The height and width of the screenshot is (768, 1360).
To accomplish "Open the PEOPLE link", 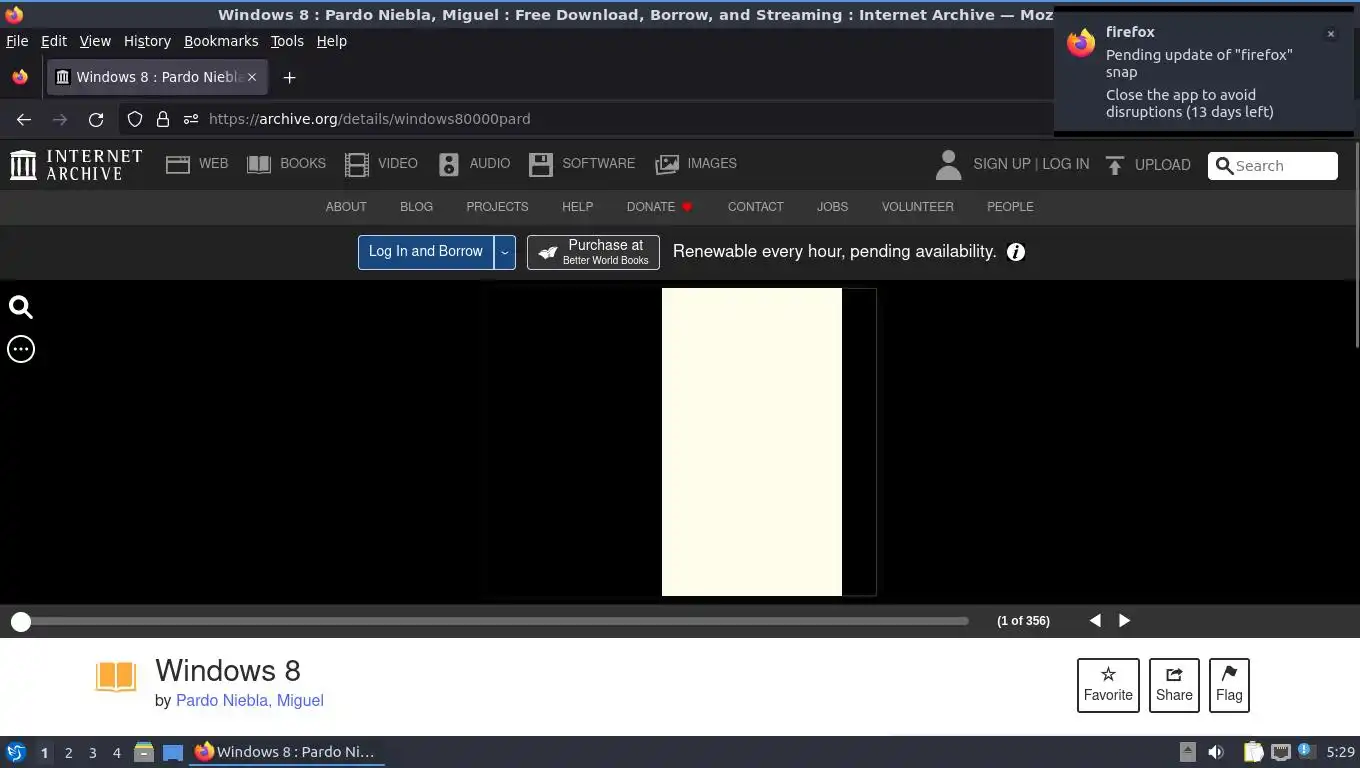I will click(1010, 207).
